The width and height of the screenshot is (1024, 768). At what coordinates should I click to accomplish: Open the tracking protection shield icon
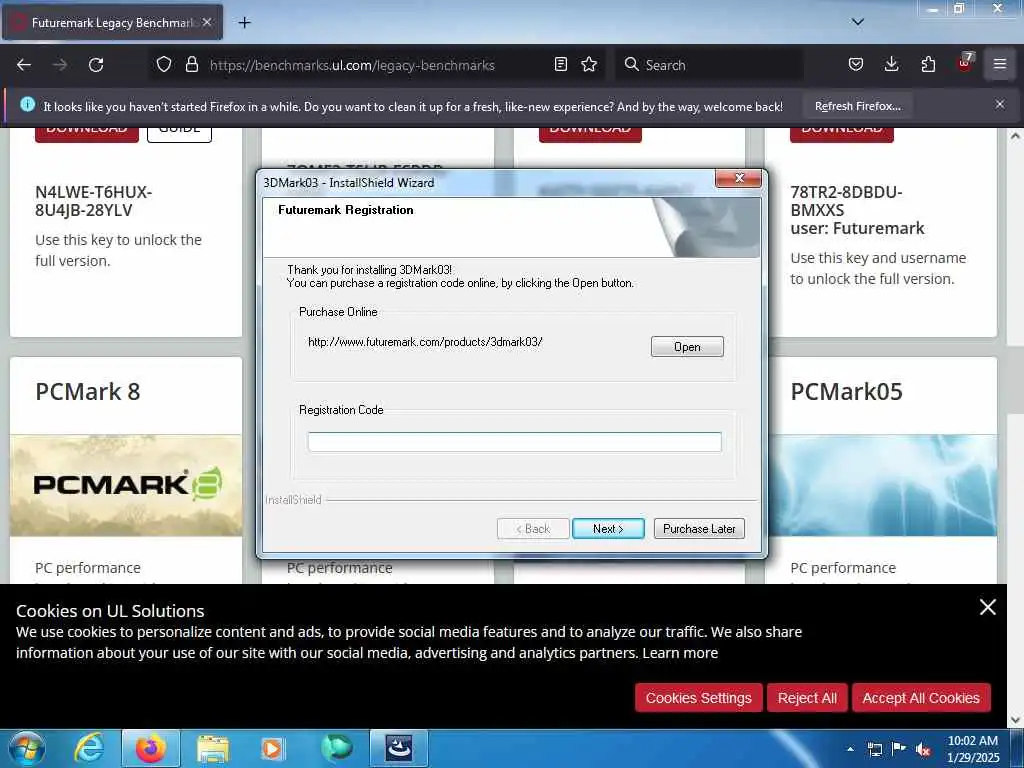click(x=164, y=64)
